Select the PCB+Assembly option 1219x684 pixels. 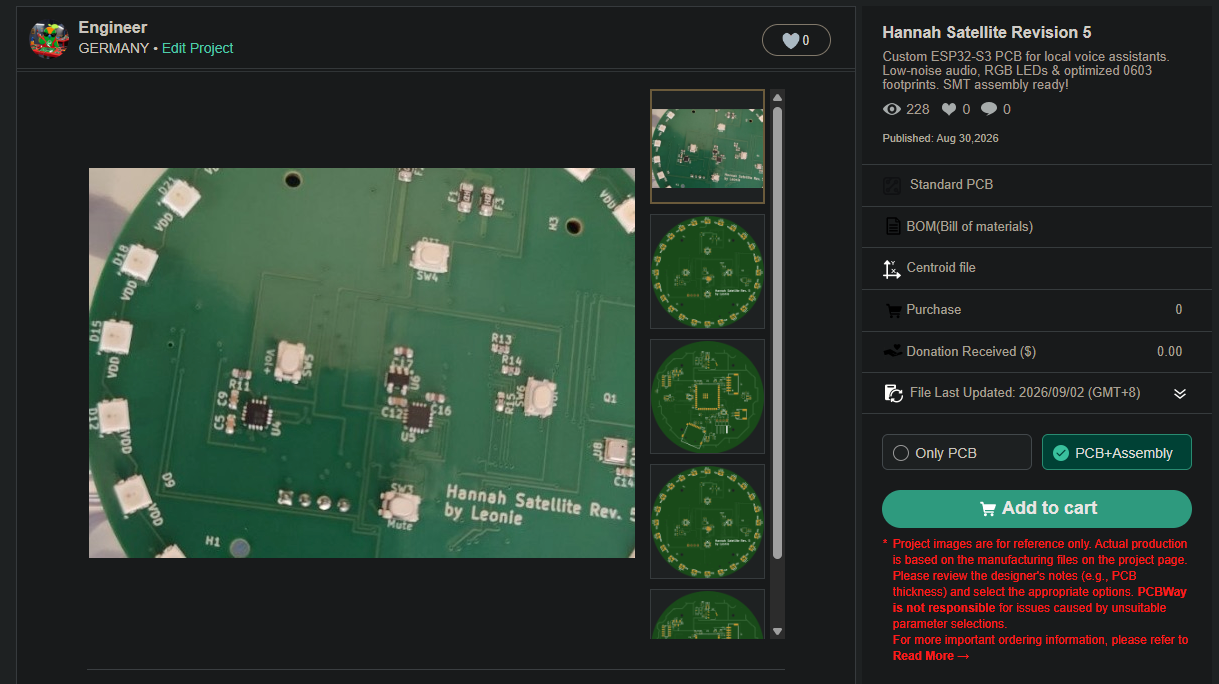[1116, 452]
